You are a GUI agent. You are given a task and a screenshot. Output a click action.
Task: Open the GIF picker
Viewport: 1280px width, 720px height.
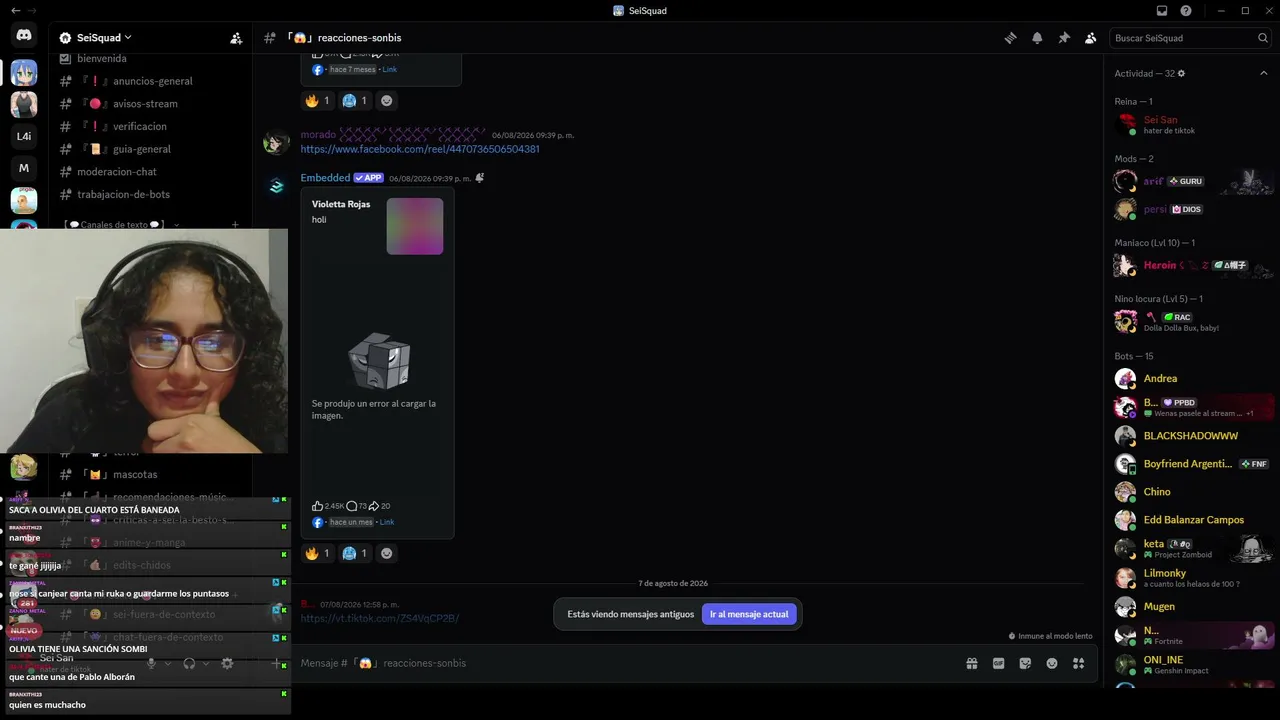click(x=998, y=663)
